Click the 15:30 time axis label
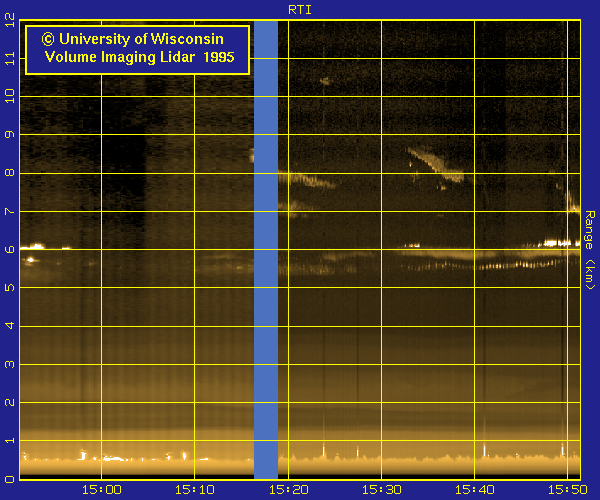Viewport: 600px width, 500px height. coord(382,490)
